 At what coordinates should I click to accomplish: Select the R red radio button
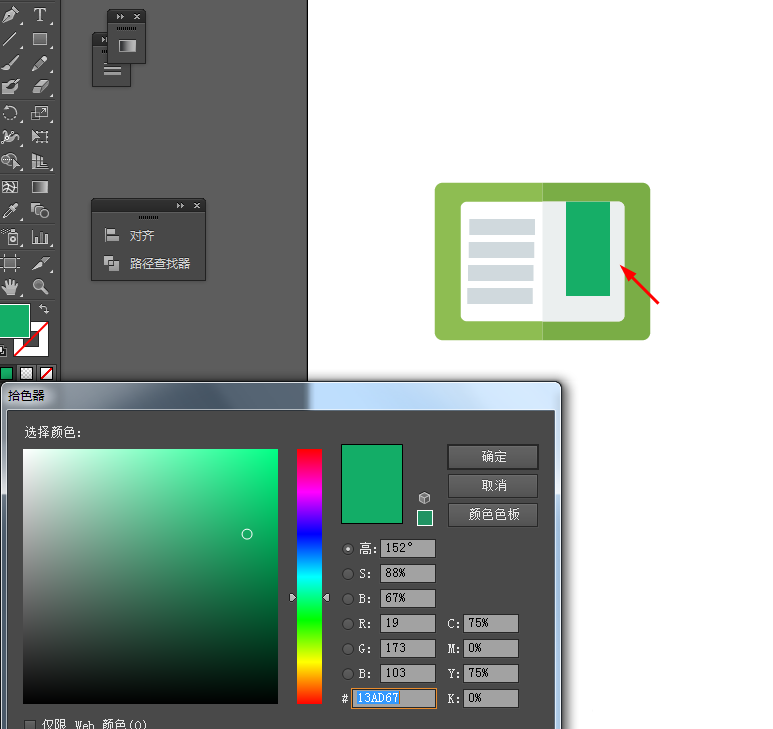(348, 624)
